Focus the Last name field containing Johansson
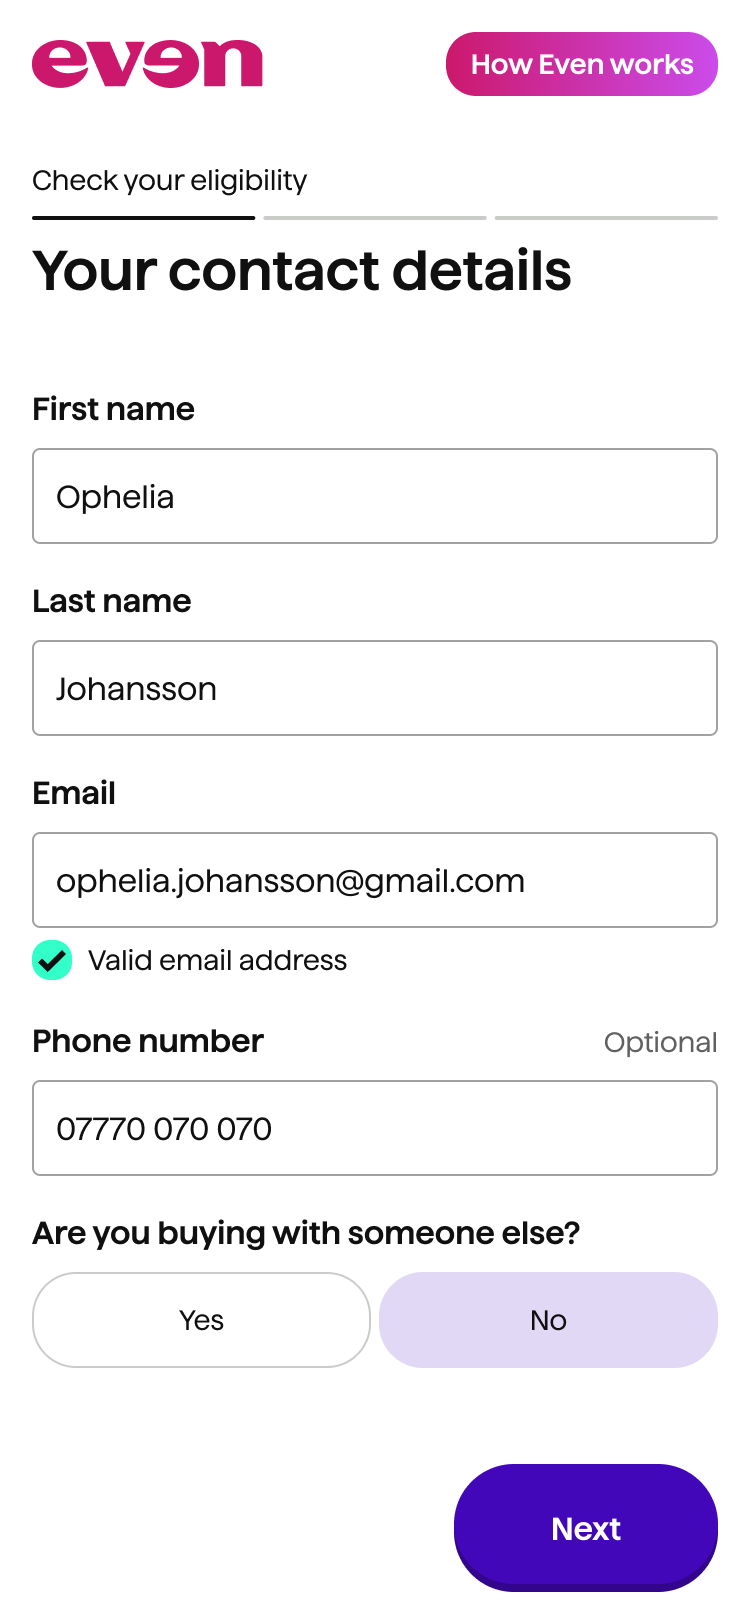The height and width of the screenshot is (1624, 750). coord(375,688)
